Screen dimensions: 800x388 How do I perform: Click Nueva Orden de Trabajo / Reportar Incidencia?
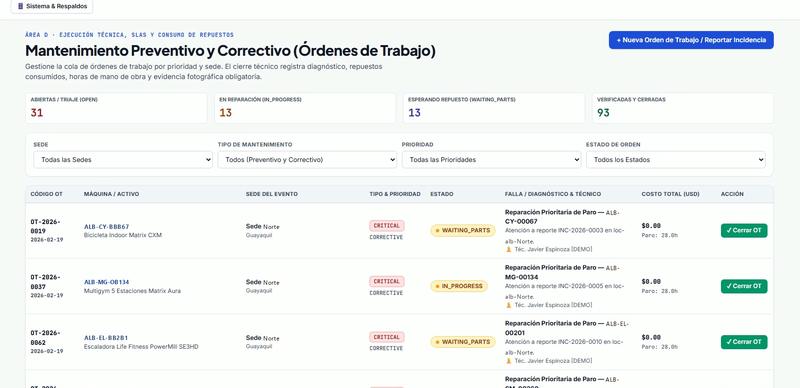(x=691, y=40)
